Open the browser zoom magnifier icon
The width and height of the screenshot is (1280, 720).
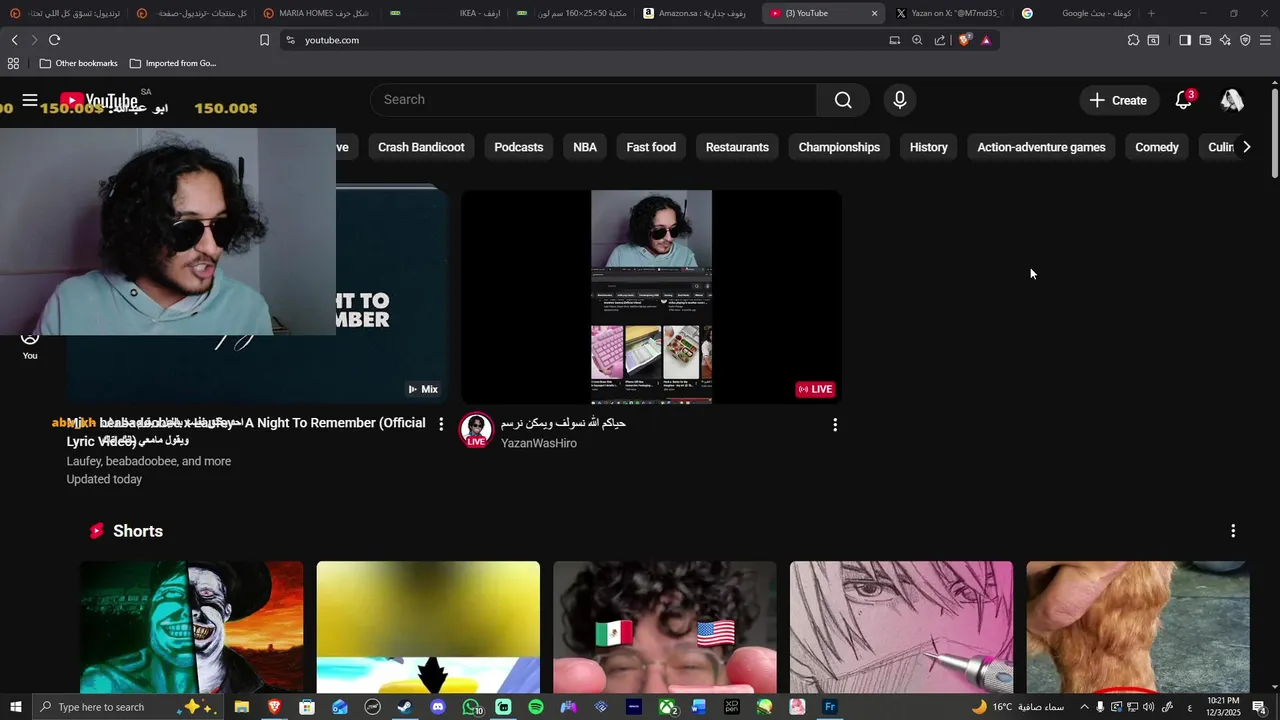click(917, 40)
